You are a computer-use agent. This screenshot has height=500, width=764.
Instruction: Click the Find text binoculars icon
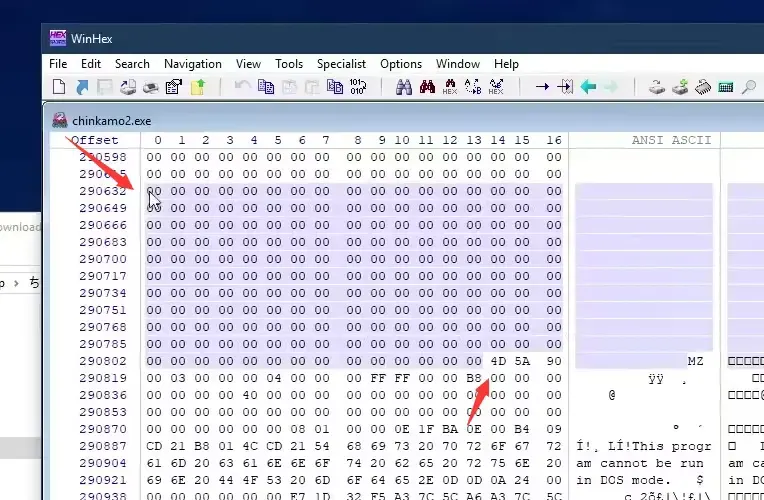pyautogui.click(x=403, y=87)
